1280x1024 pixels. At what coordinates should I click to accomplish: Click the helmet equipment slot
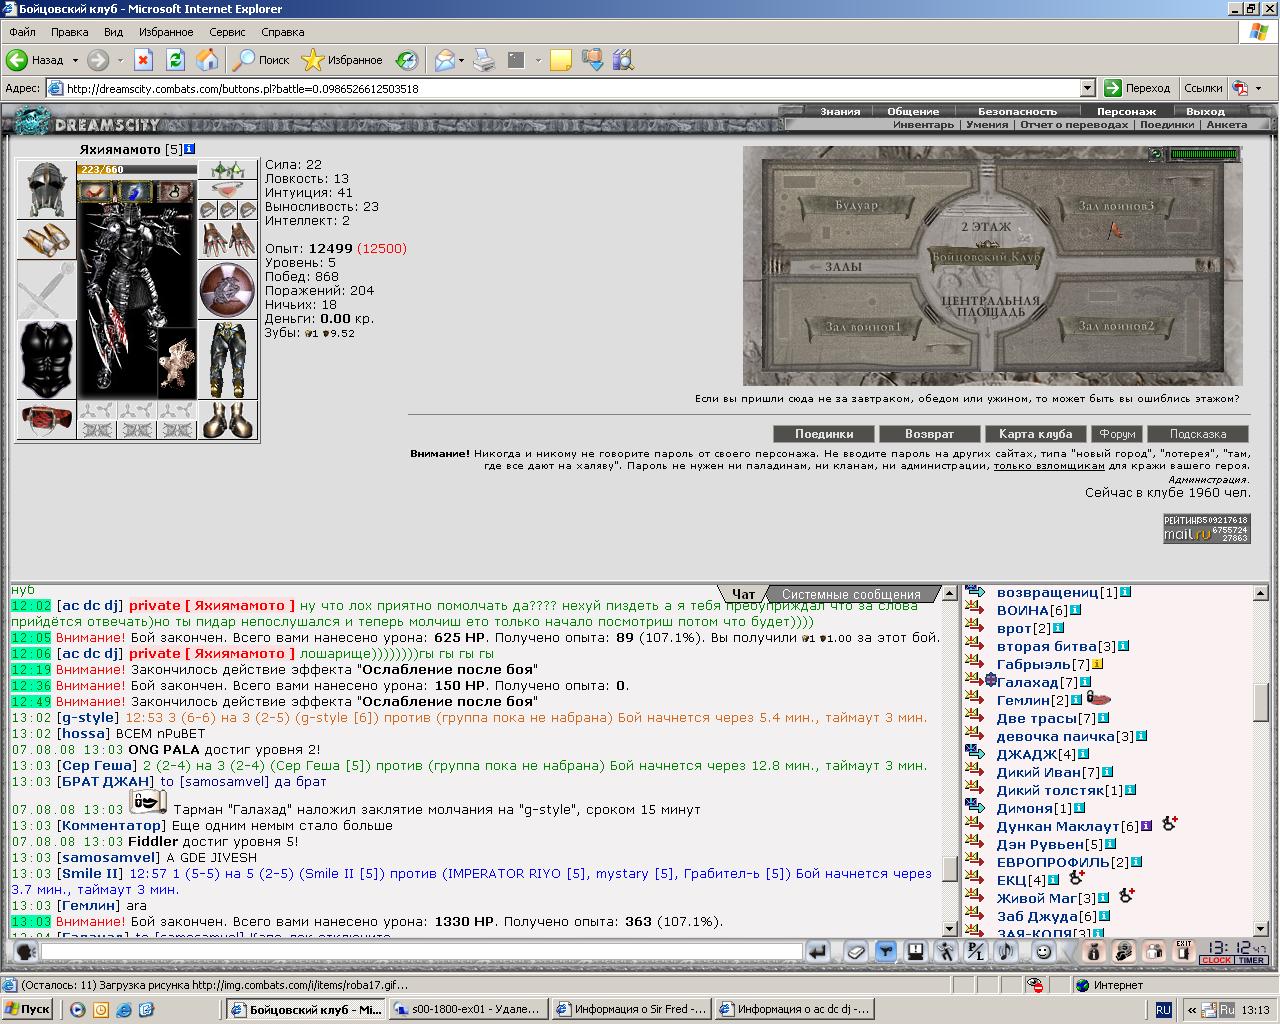tap(46, 189)
